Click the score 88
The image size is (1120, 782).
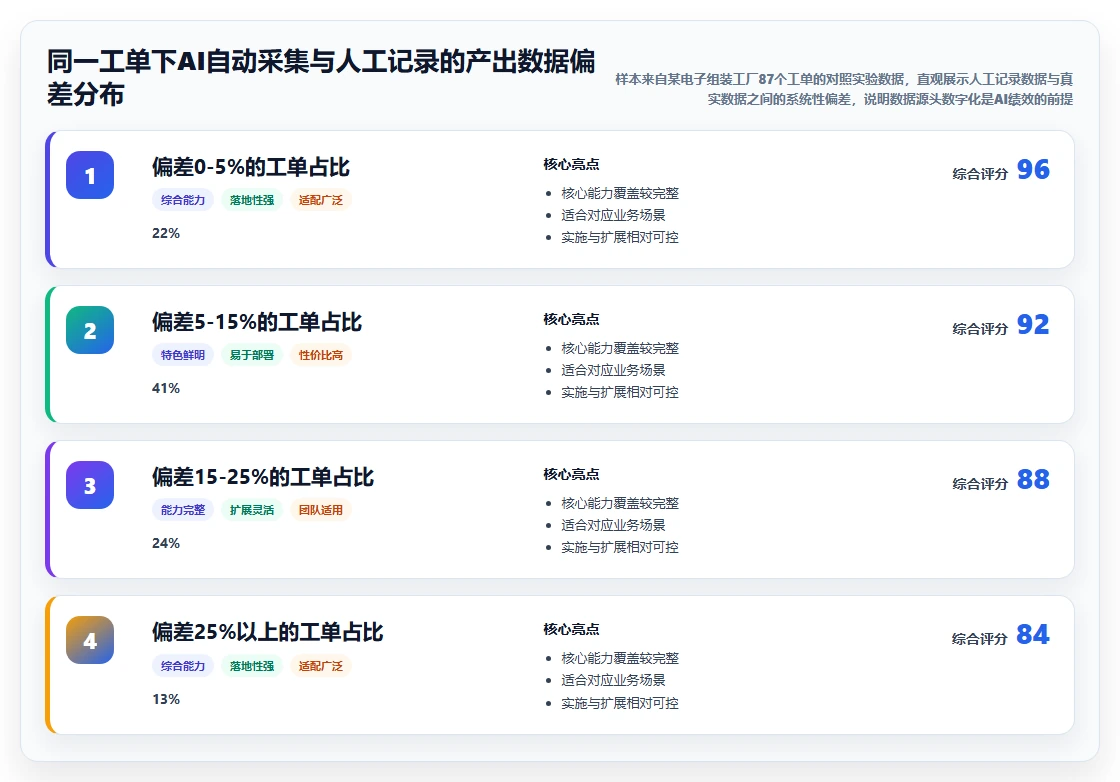click(x=1033, y=479)
